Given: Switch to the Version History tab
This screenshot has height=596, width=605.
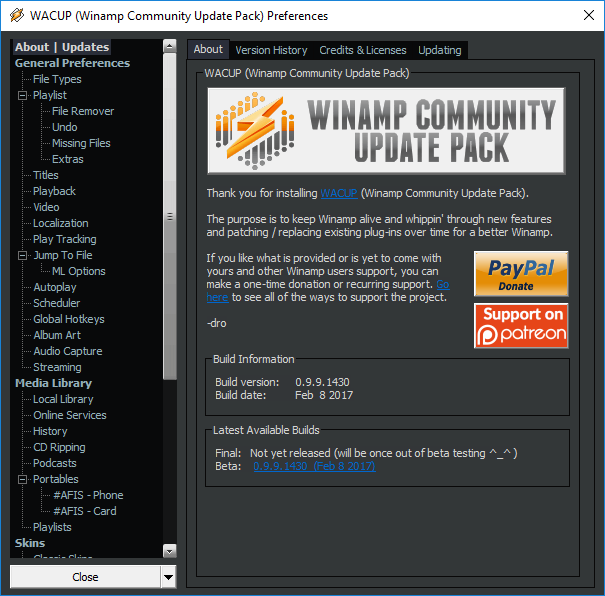Looking at the screenshot, I should tap(271, 50).
